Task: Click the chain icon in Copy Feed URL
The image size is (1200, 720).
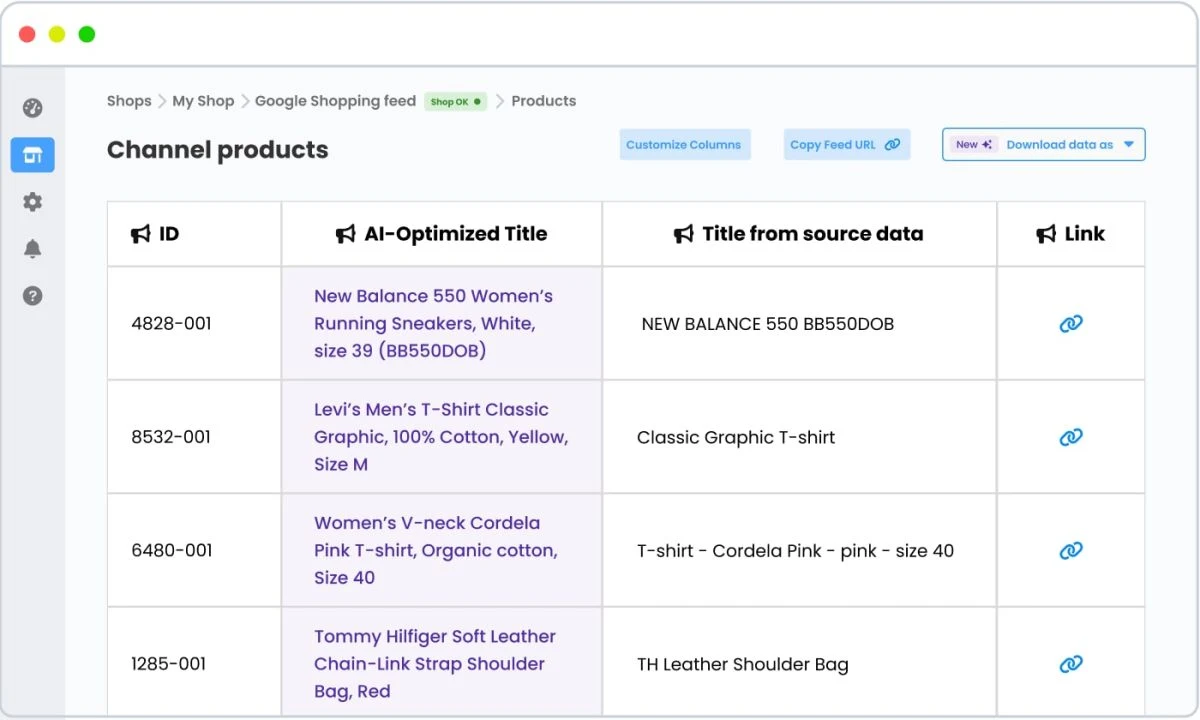Action: (x=892, y=145)
